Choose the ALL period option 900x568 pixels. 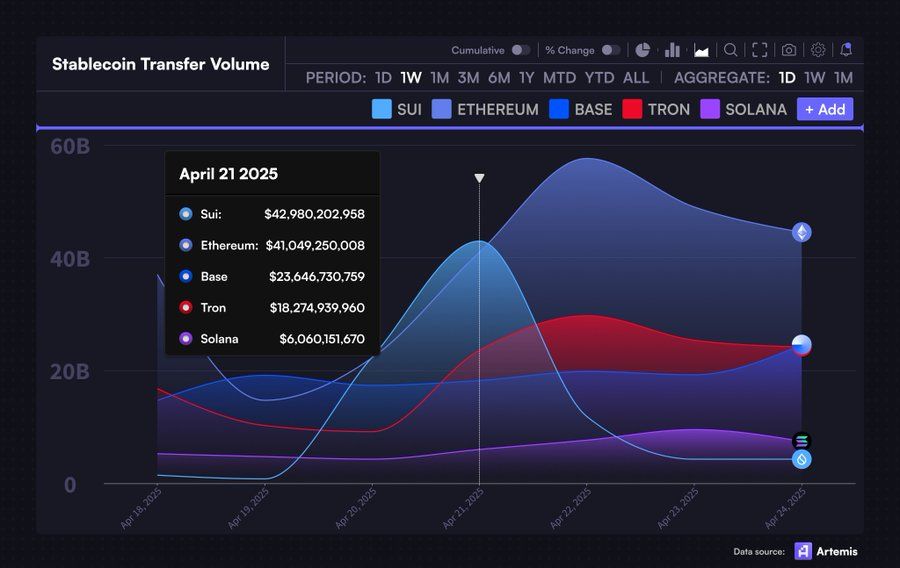pos(636,77)
